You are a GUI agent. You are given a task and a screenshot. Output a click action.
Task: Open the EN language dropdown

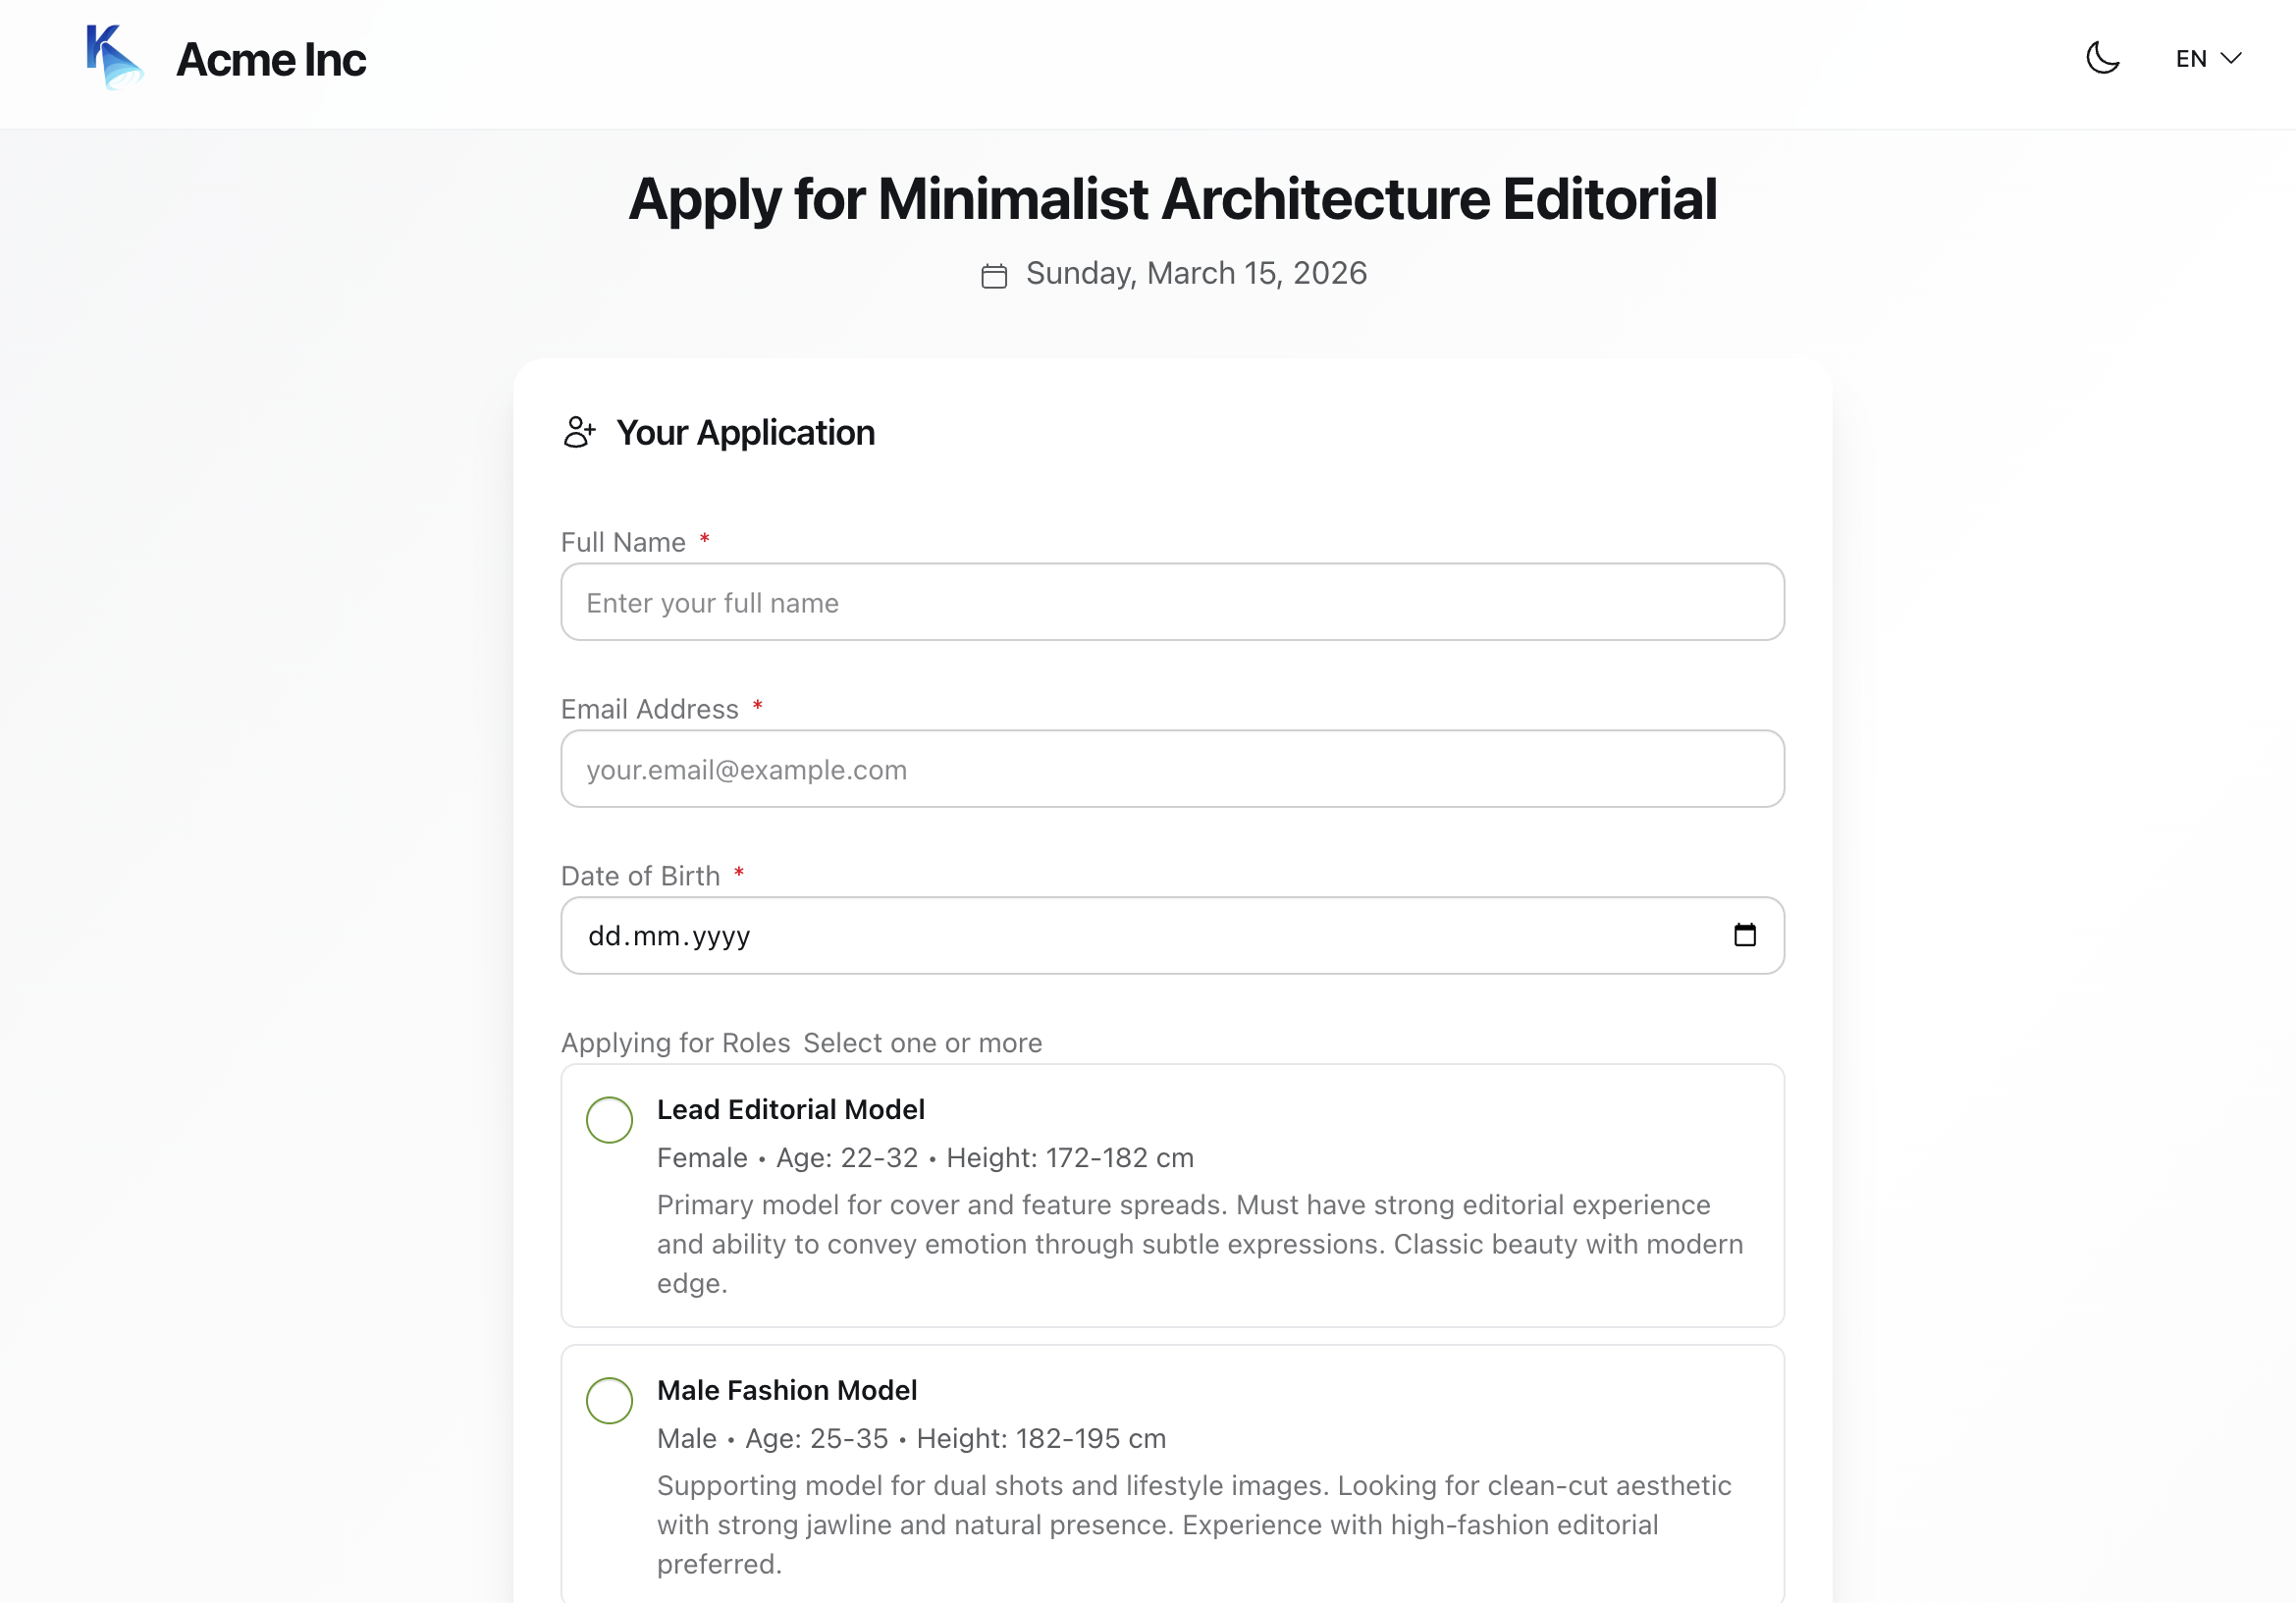tap(2207, 58)
